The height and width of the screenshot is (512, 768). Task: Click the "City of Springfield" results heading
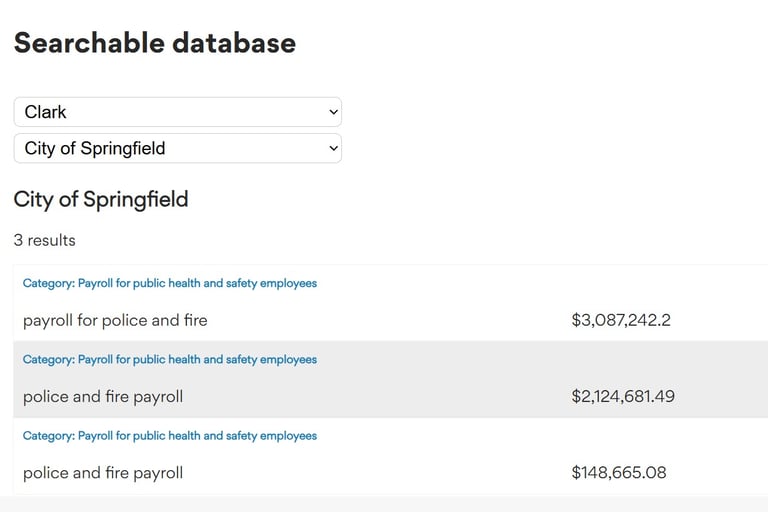[x=101, y=199]
